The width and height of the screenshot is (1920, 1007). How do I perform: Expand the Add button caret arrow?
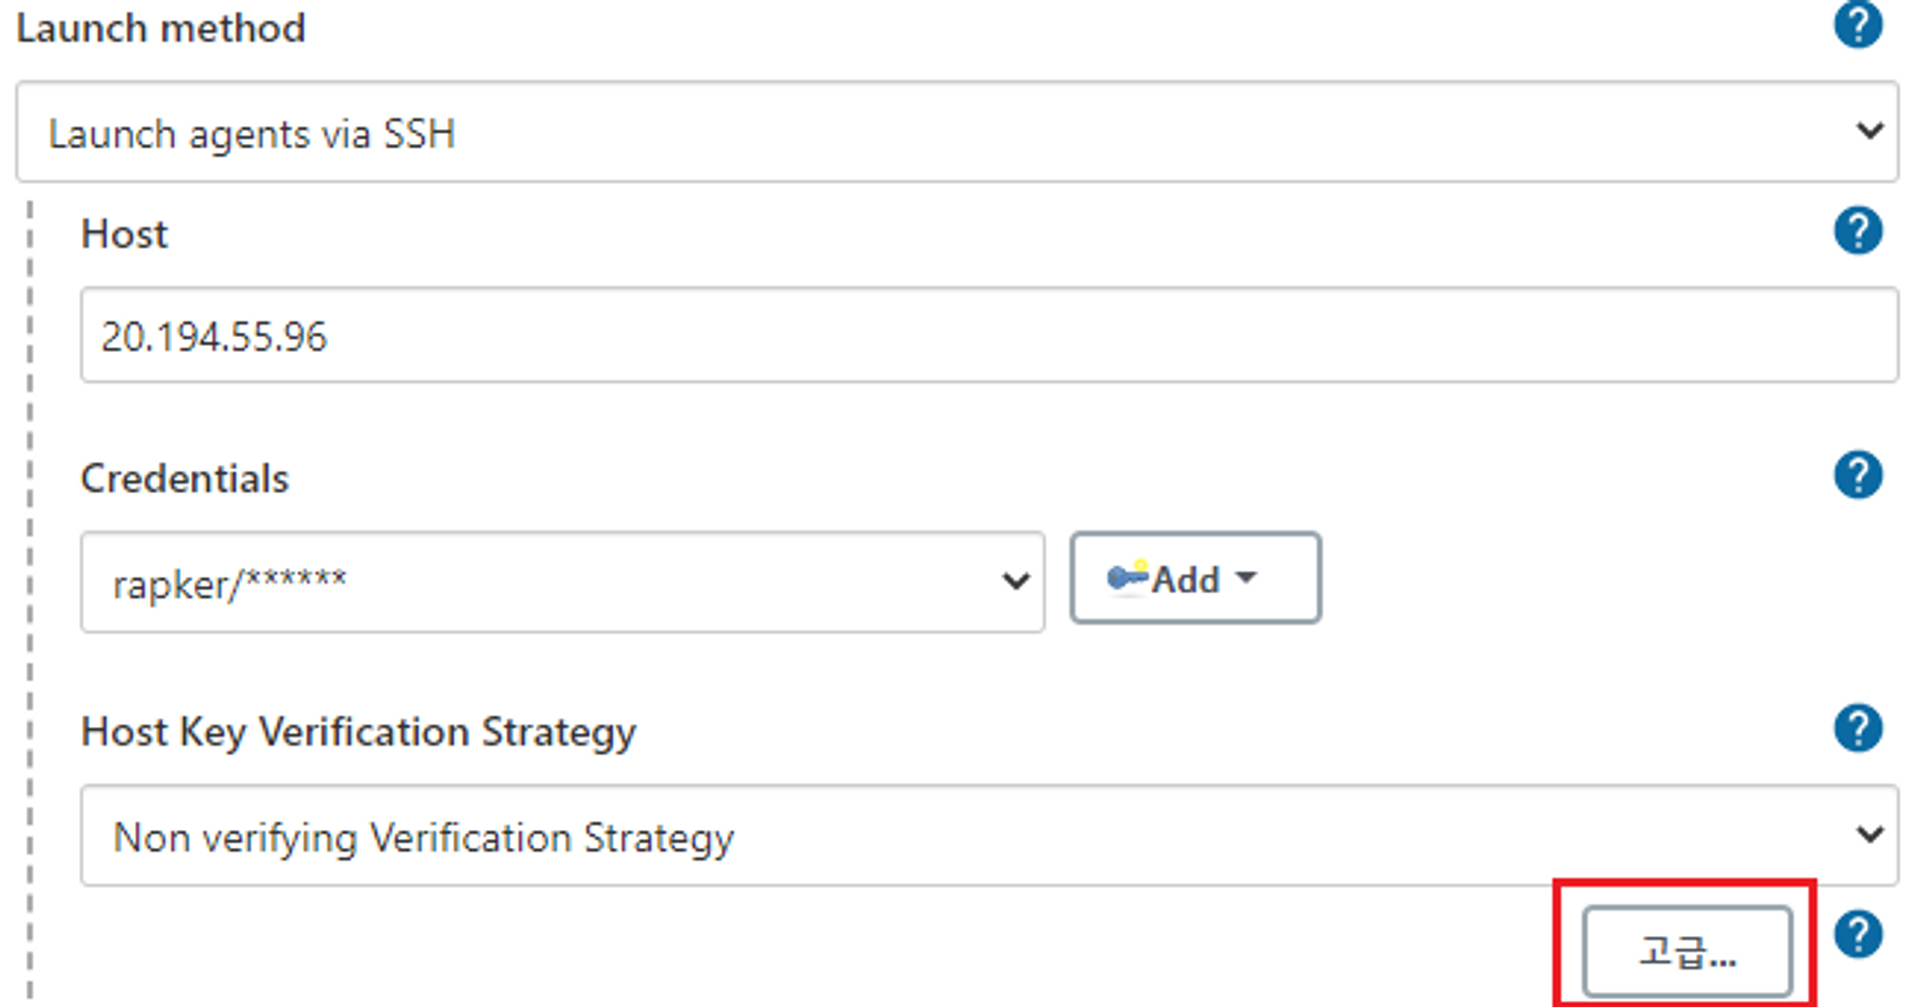(x=1246, y=577)
